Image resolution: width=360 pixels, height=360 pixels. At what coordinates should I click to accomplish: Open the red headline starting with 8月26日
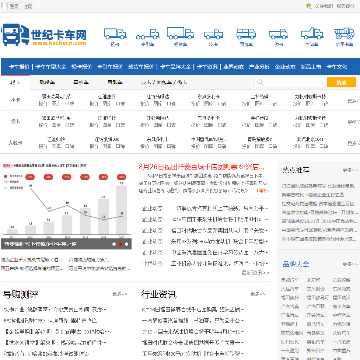pyautogui.click(x=202, y=166)
